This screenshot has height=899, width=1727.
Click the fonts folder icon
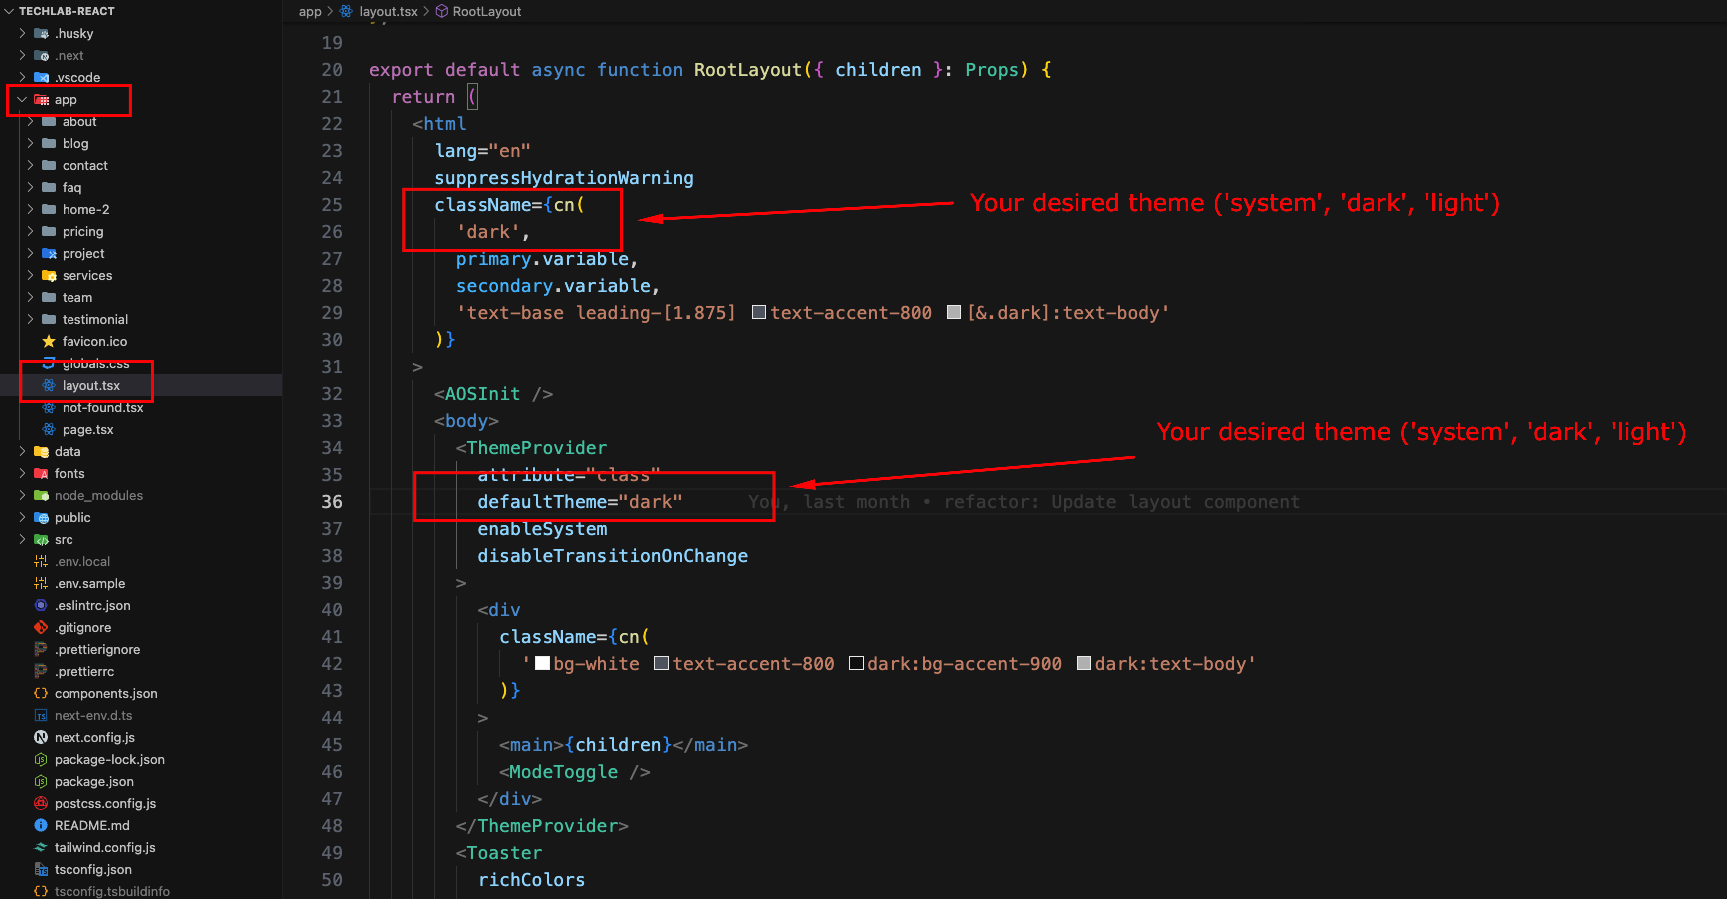41,473
